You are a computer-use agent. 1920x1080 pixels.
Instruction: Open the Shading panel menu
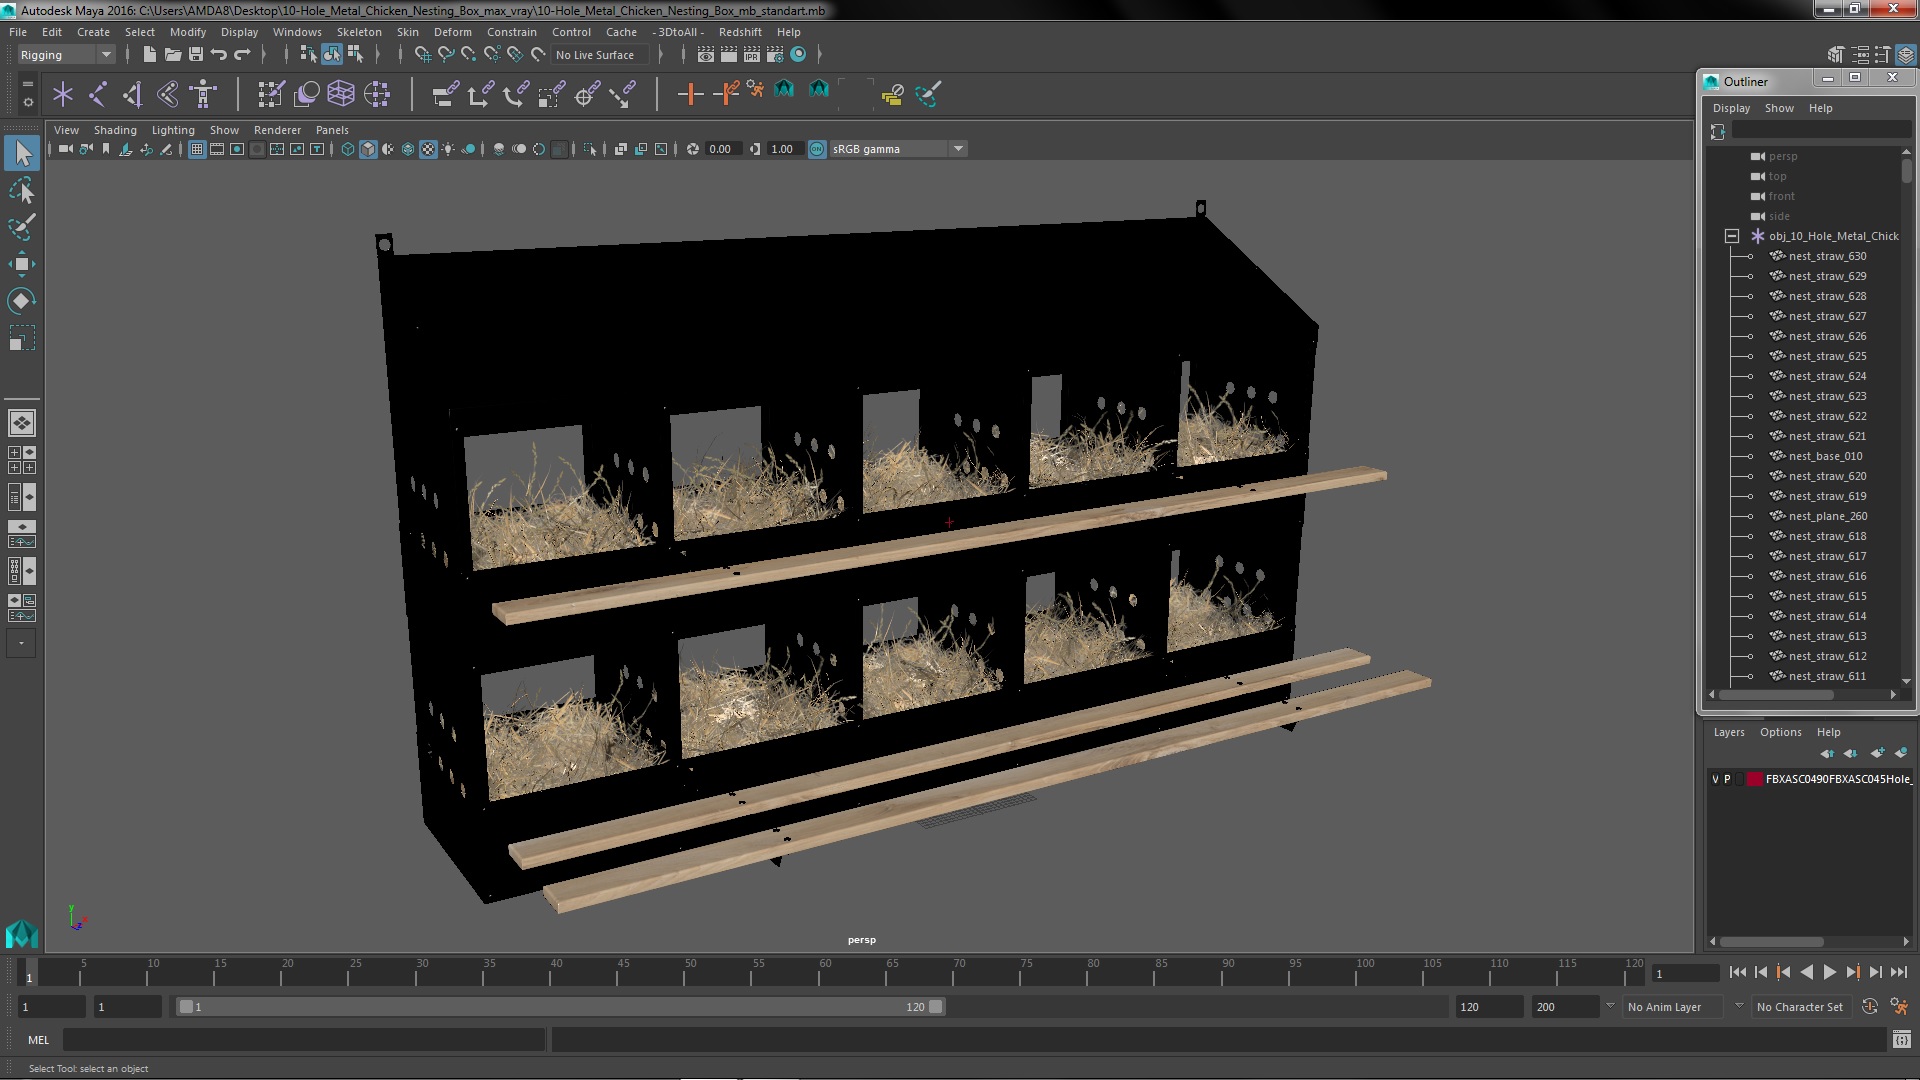[114, 130]
